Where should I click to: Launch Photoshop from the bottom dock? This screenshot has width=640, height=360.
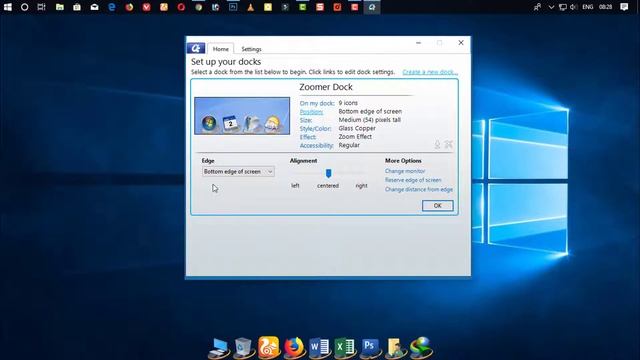click(371, 348)
